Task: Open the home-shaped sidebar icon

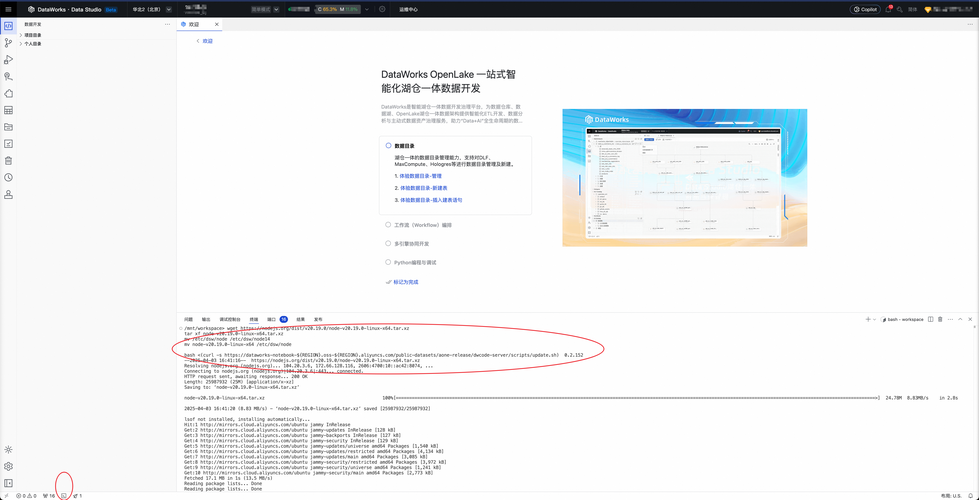Action: tap(9, 94)
